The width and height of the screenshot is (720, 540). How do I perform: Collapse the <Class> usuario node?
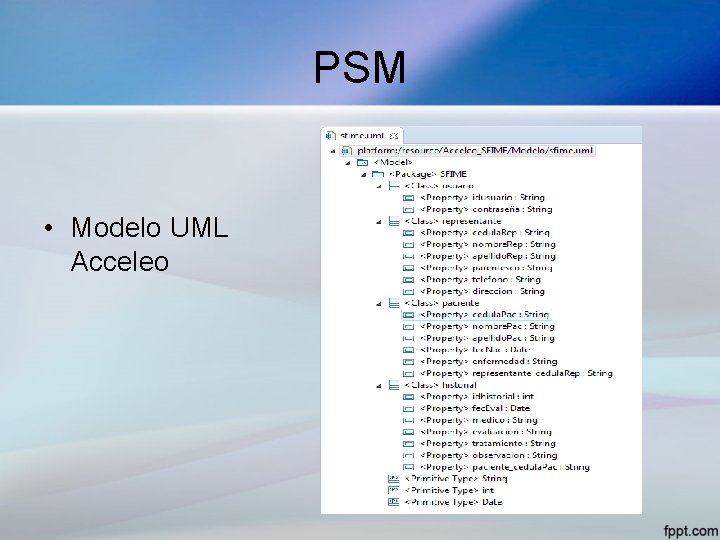379,186
